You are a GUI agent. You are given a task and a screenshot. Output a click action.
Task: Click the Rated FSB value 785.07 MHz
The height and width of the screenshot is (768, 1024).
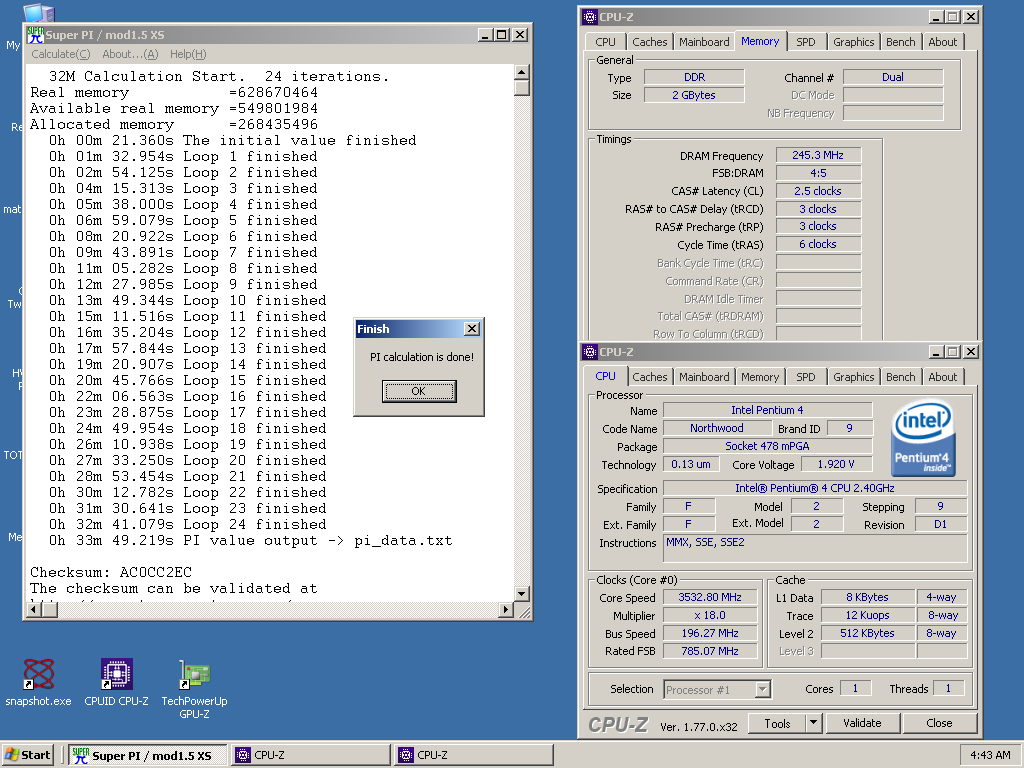[x=711, y=651]
